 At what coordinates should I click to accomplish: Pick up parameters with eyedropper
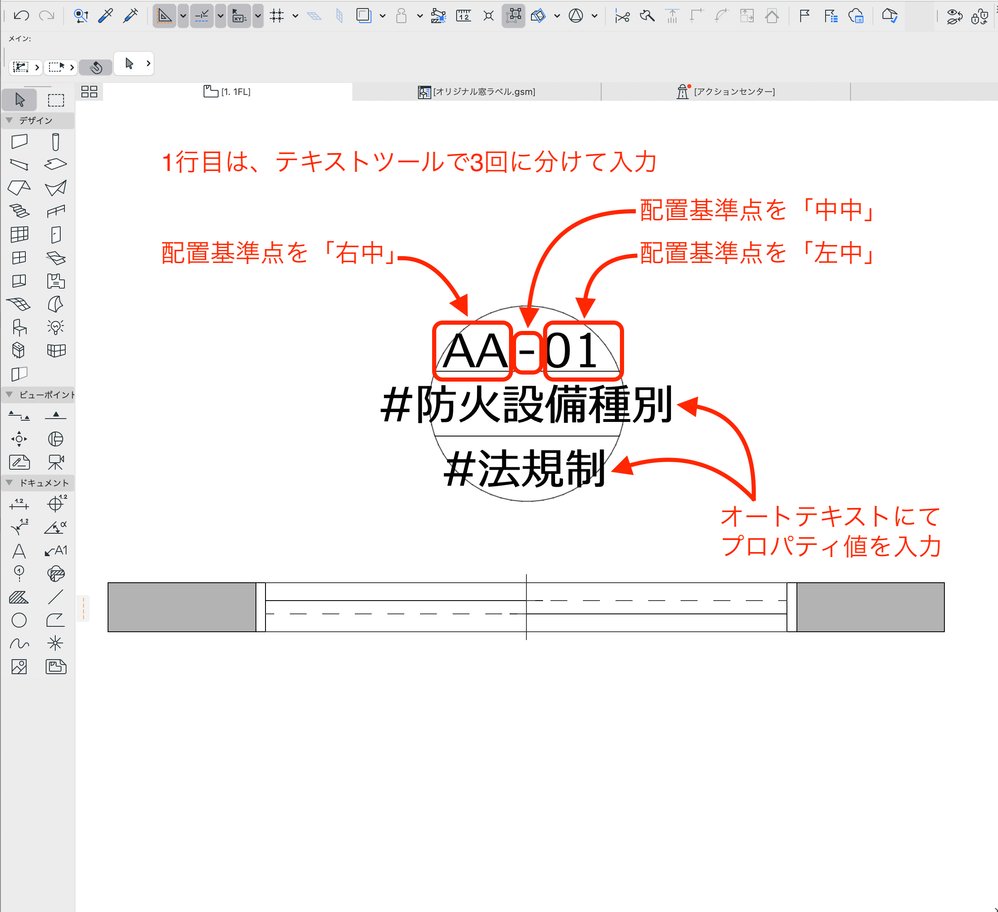click(105, 16)
